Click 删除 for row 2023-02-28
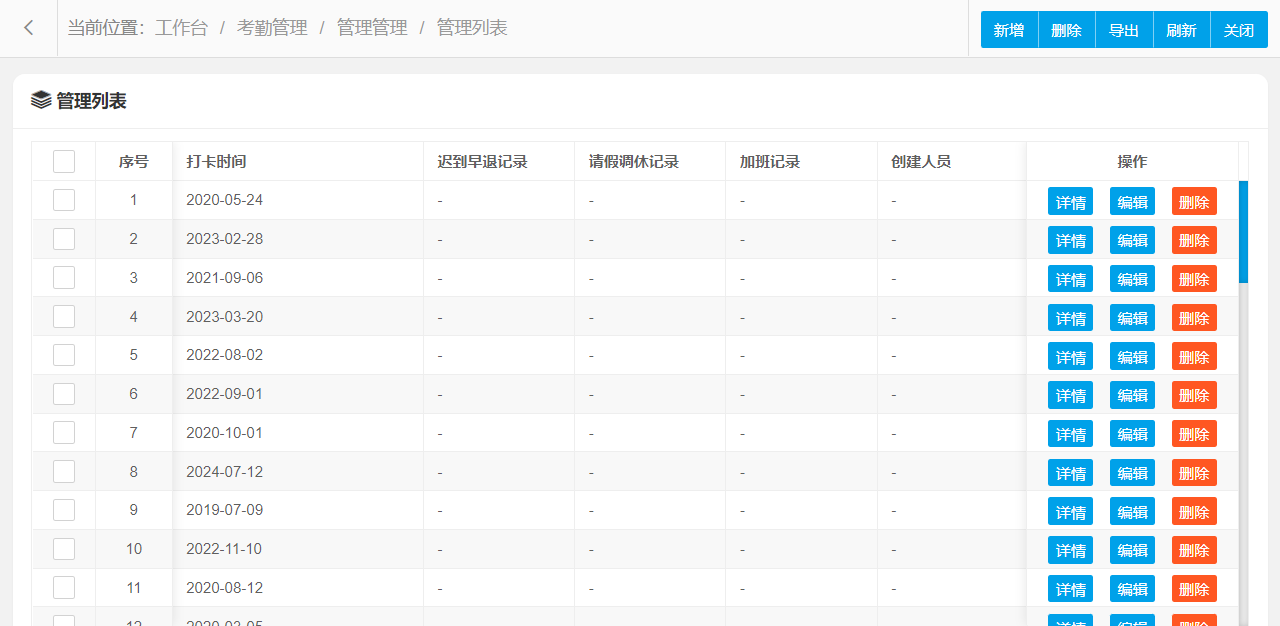Screen dimensions: 1280x626 tap(1194, 240)
